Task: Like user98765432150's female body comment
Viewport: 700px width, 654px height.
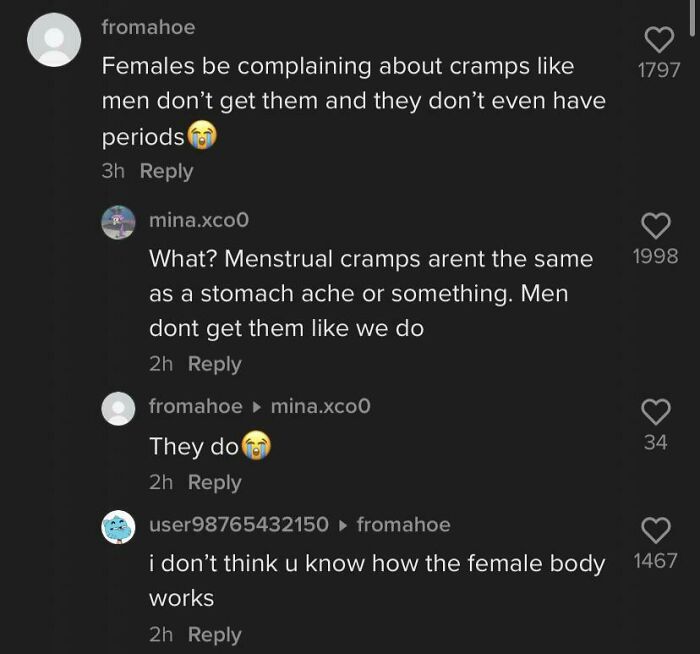Action: [x=655, y=530]
